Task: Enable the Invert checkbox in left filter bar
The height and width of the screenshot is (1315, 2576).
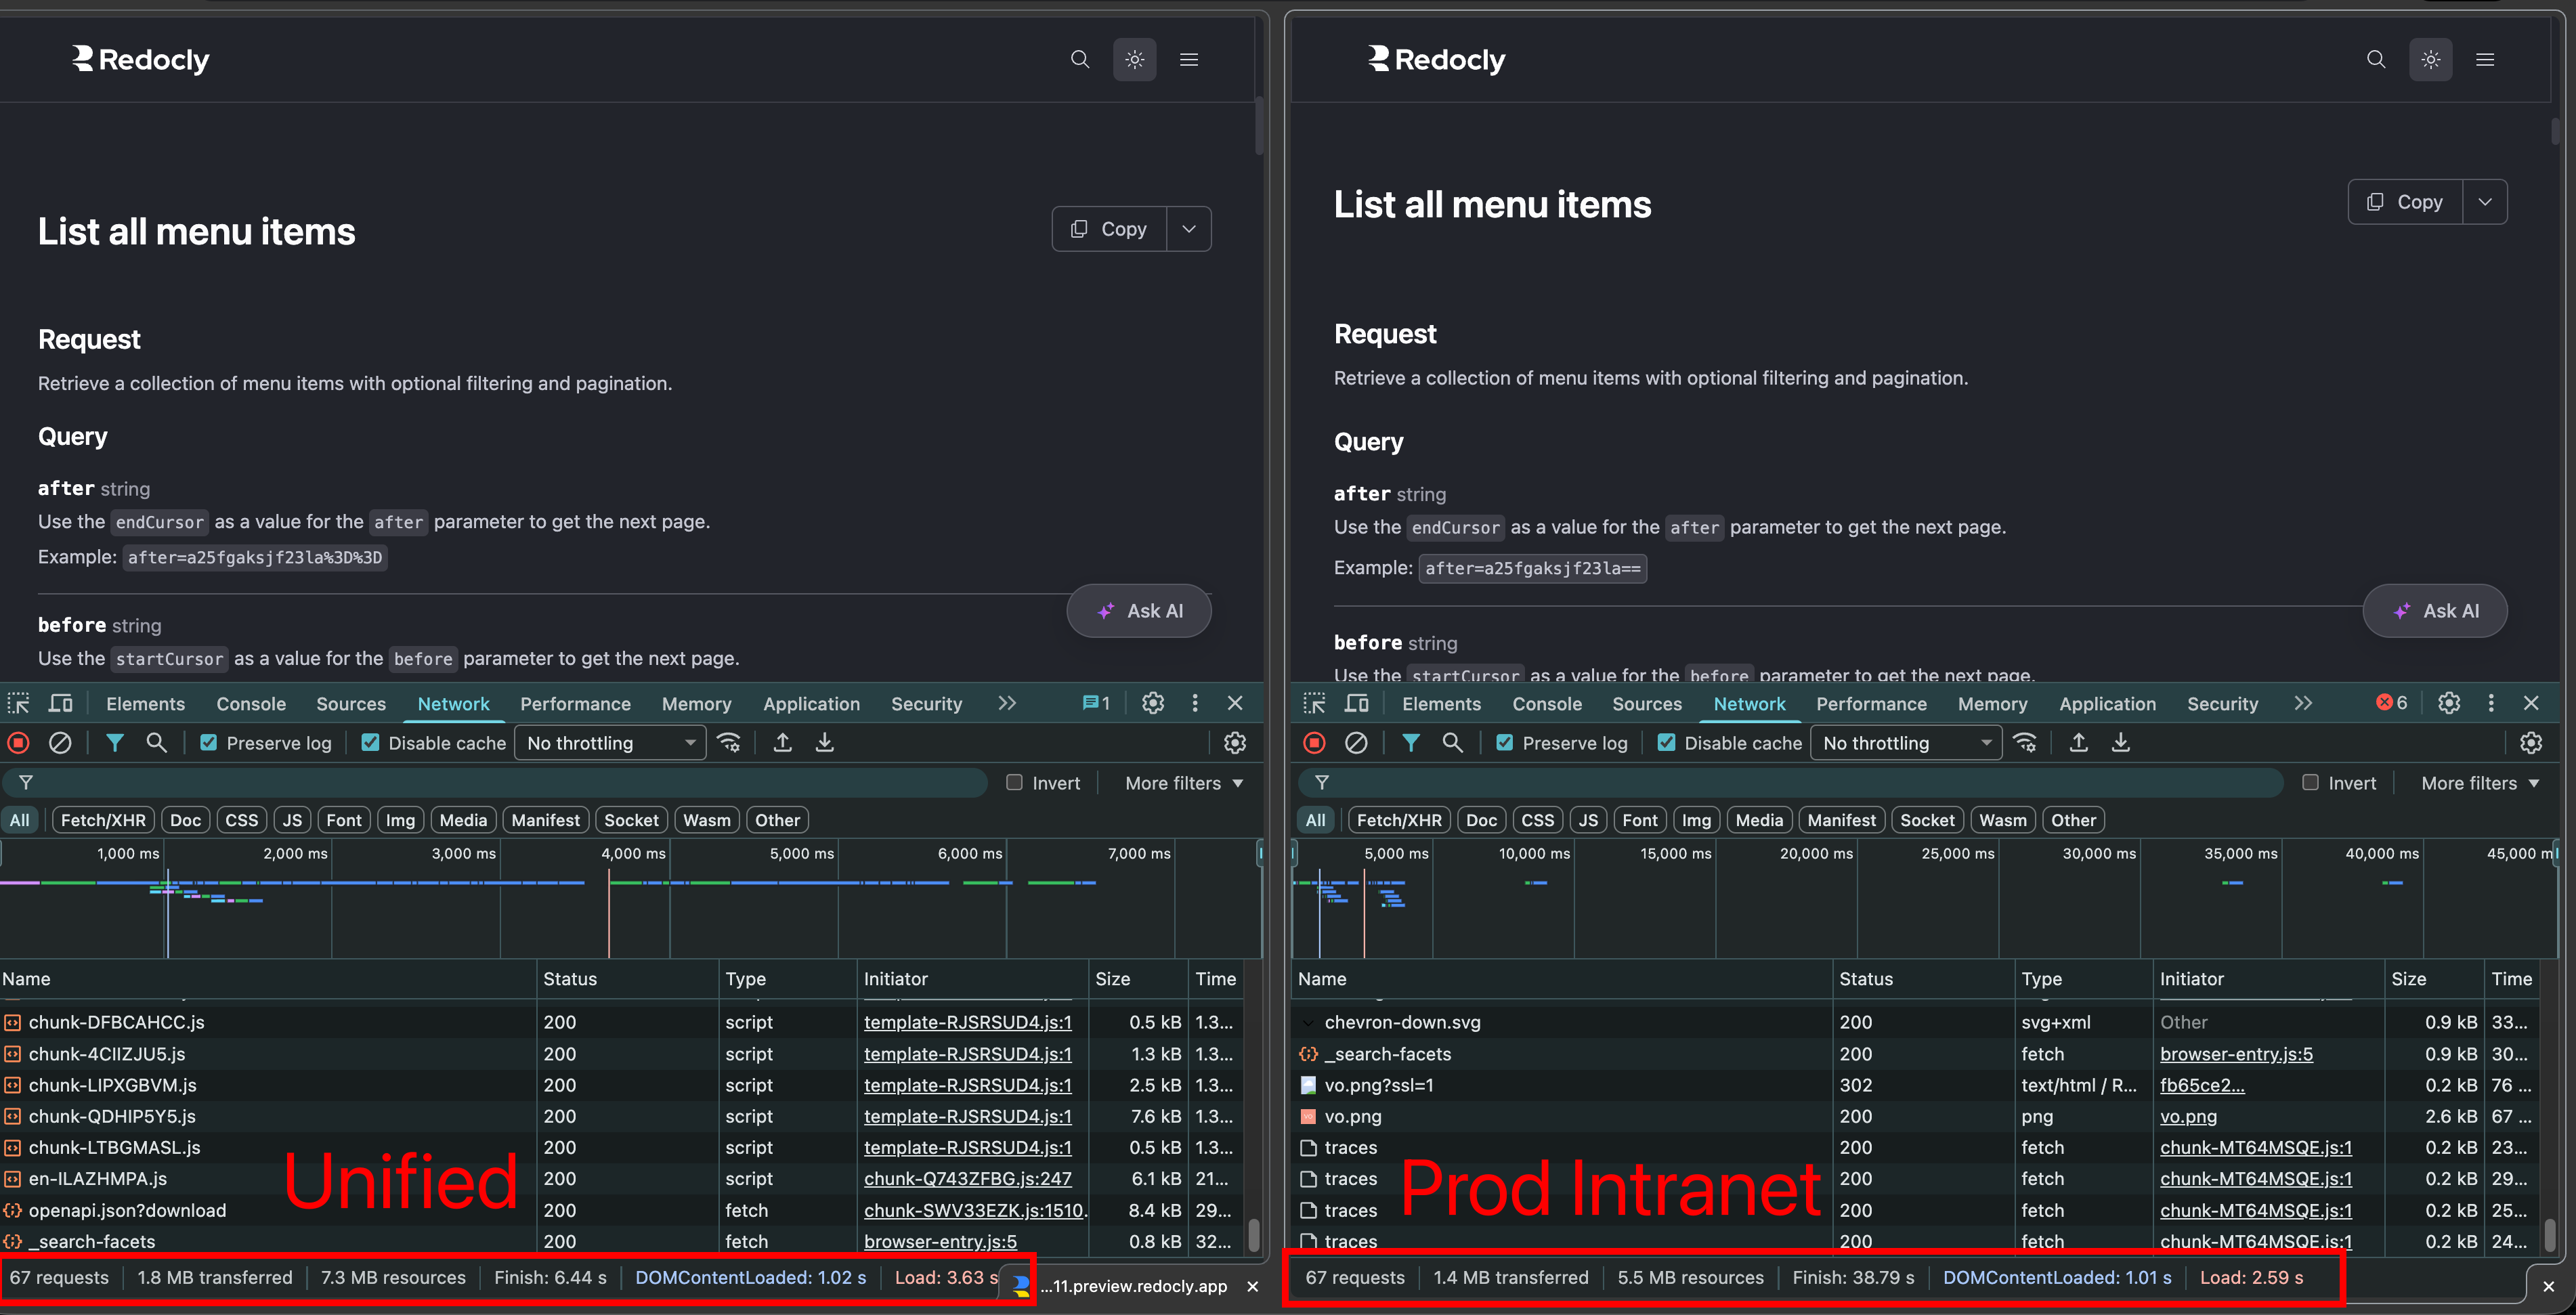Action: tap(1014, 783)
